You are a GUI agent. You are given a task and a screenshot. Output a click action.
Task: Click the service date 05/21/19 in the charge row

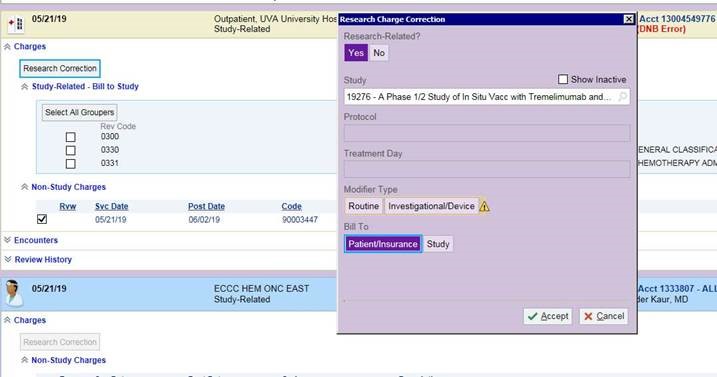point(111,220)
